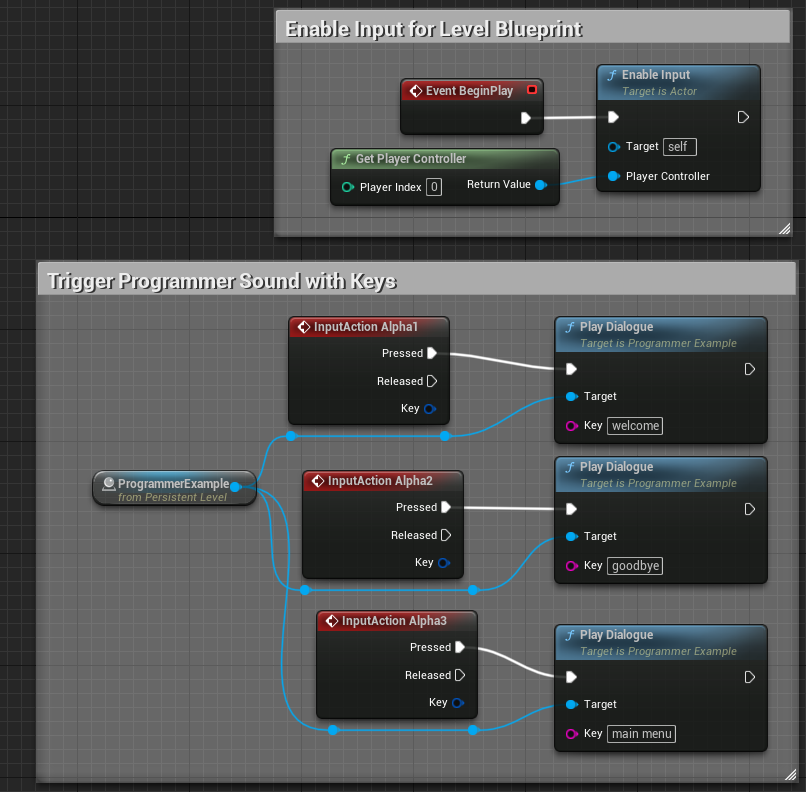Click the Target input pin on the top Play Dialogue
806x792 pixels.
click(570, 396)
